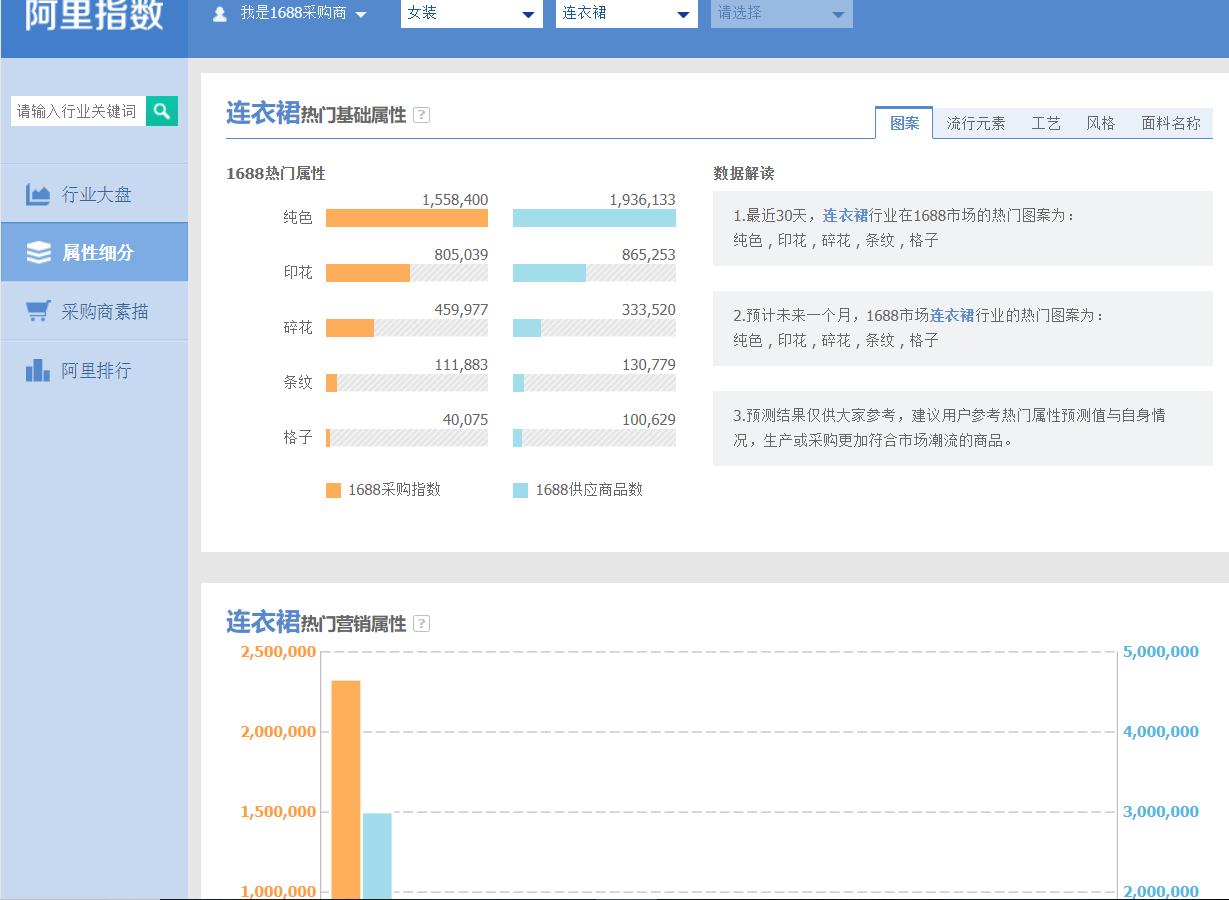Open the 行业大盘 section via its chart icon
Image resolution: width=1229 pixels, height=900 pixels.
click(x=37, y=194)
